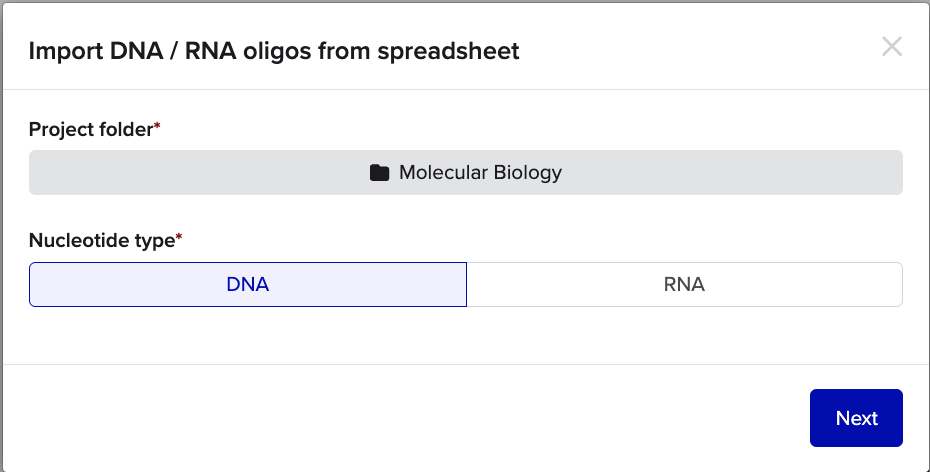Select DNA as nucleotide type
The image size is (930, 472).
click(247, 284)
